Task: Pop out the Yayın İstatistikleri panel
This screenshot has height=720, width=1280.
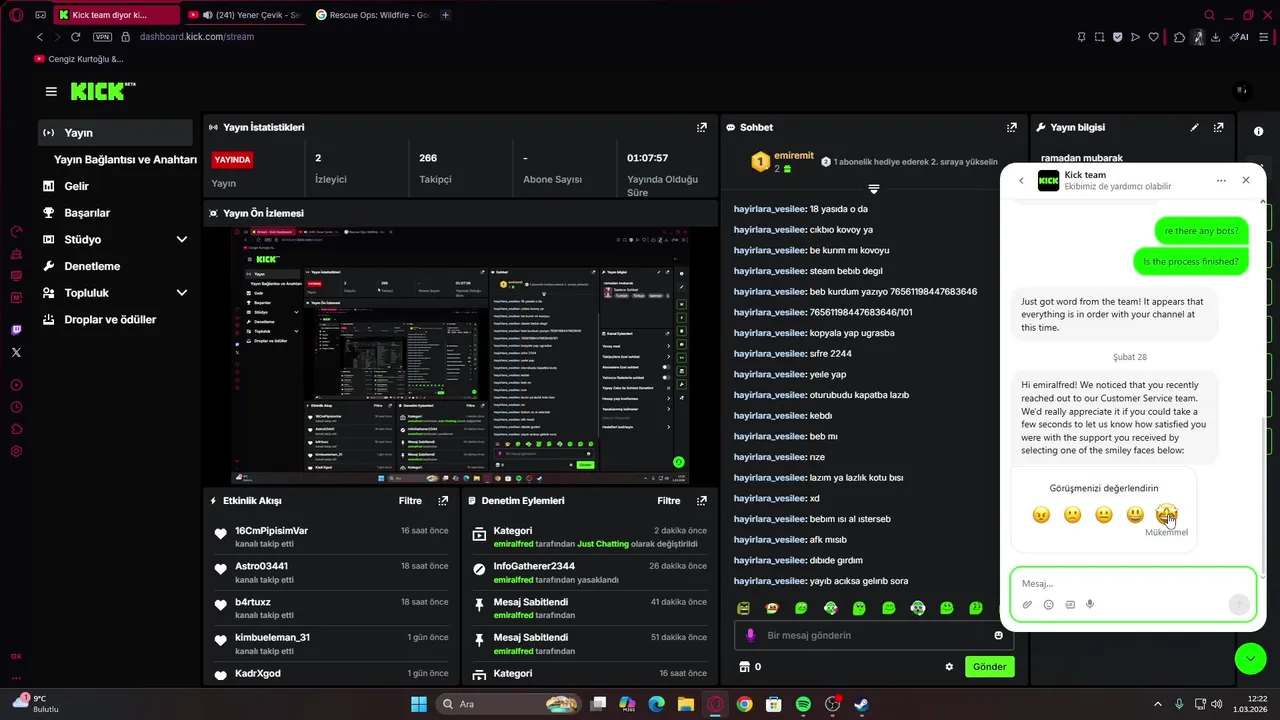Action: (702, 127)
